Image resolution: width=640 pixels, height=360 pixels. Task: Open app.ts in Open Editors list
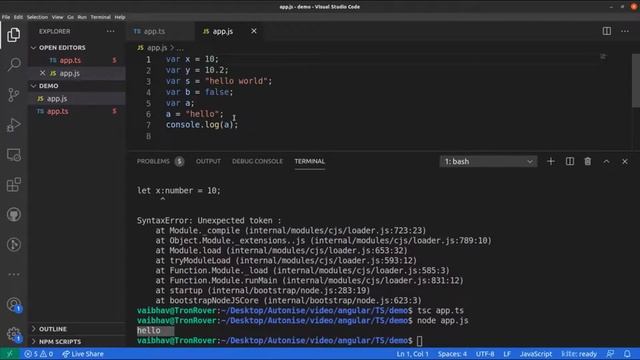[x=78, y=60]
